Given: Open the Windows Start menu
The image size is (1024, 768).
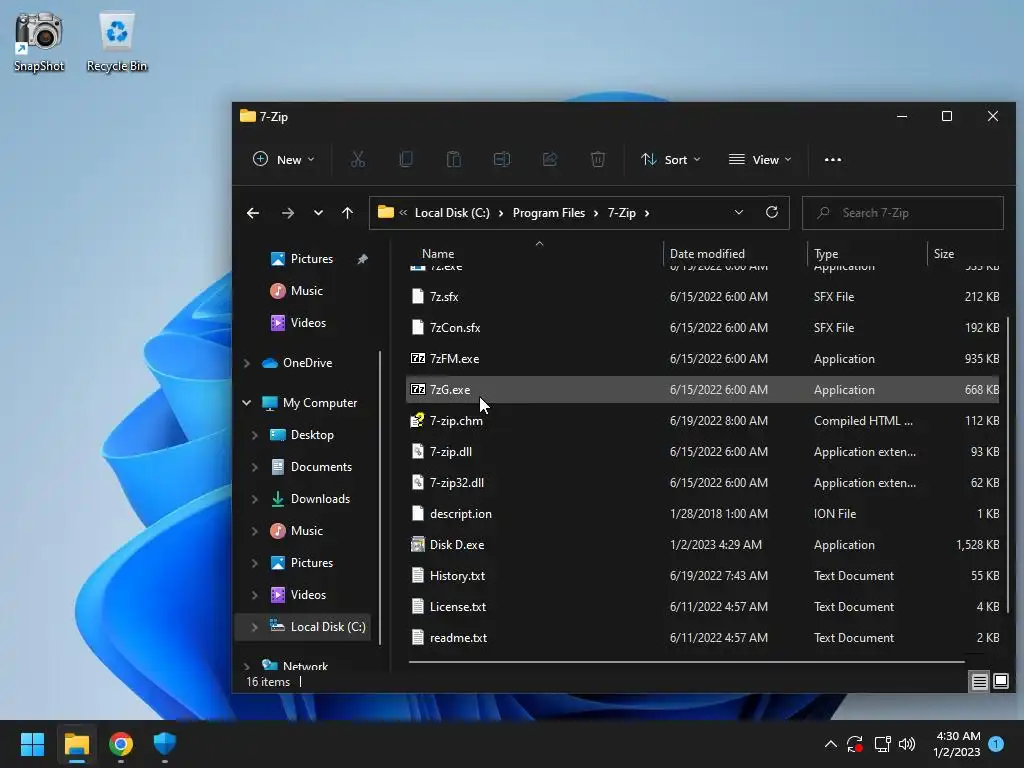Looking at the screenshot, I should (32, 744).
